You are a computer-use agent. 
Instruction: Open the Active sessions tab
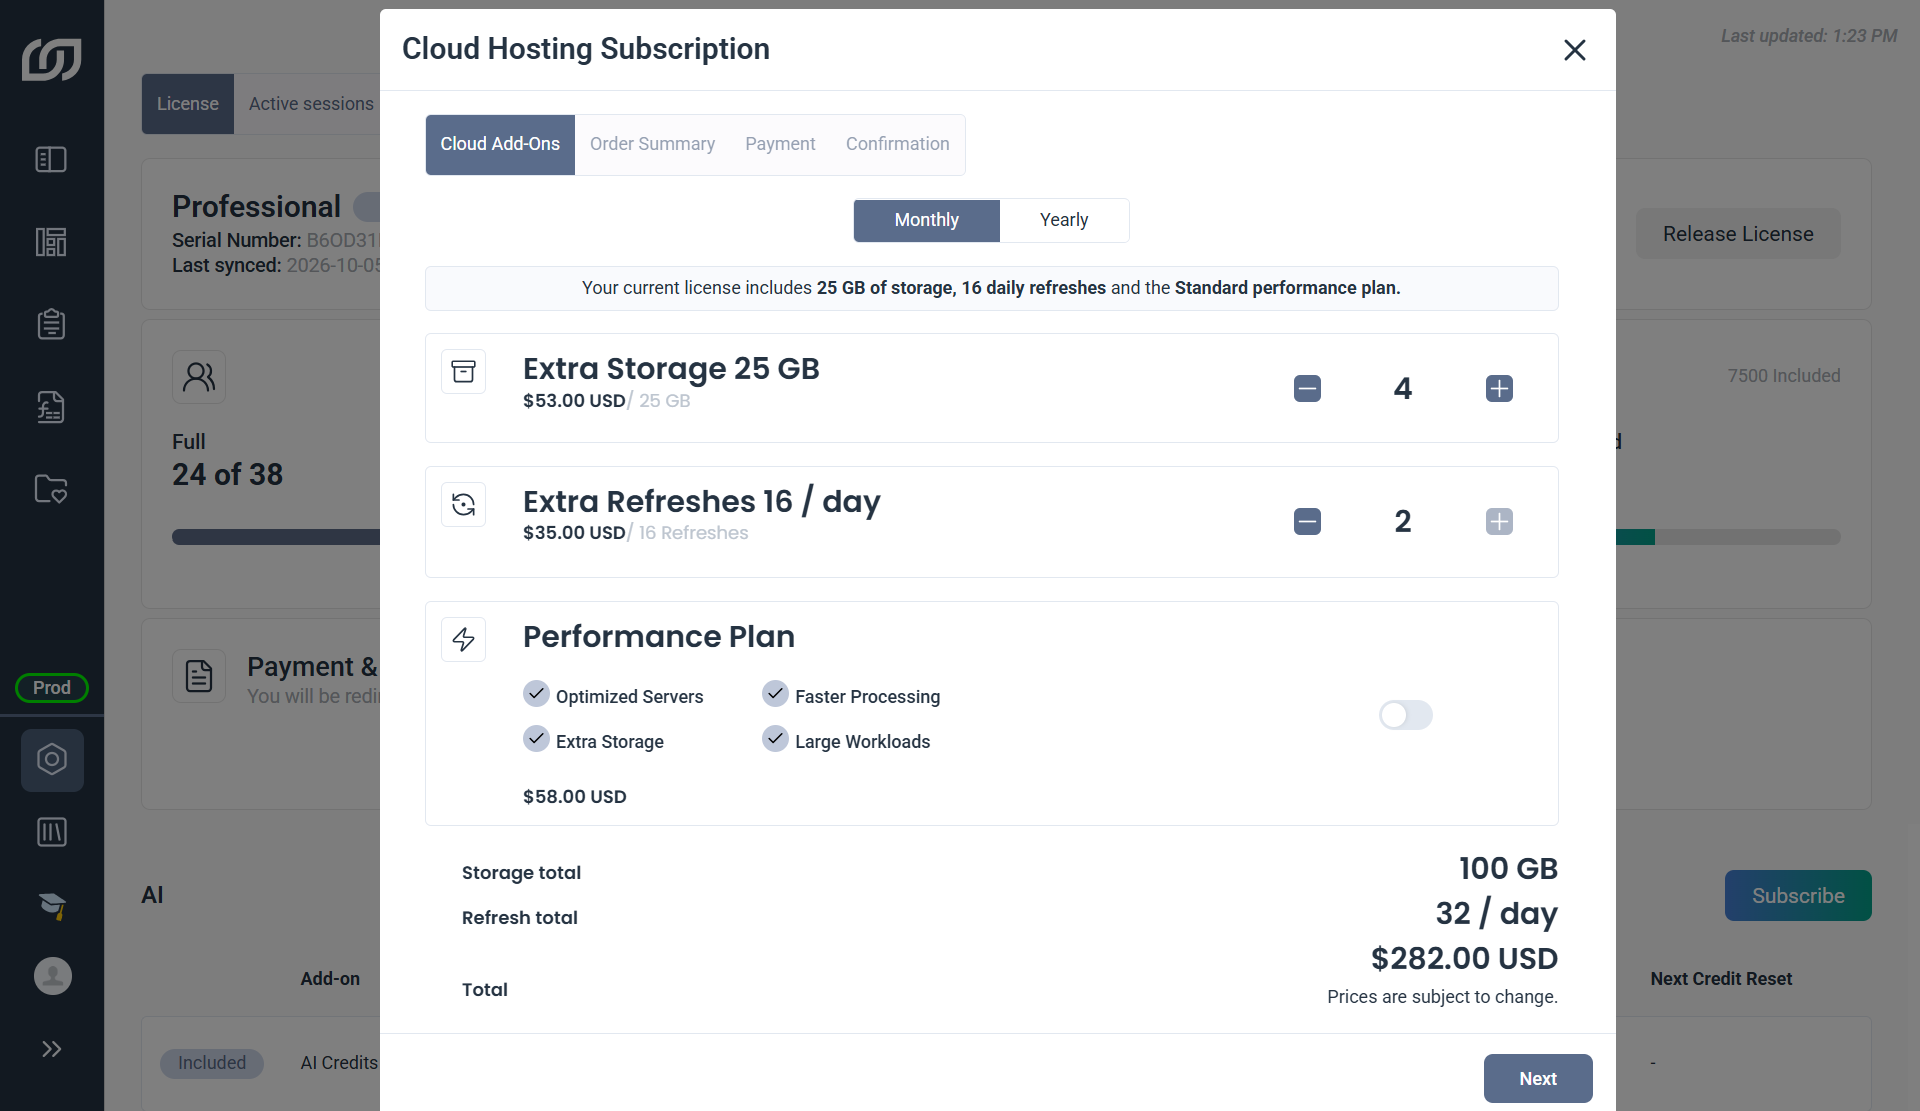[x=311, y=104]
